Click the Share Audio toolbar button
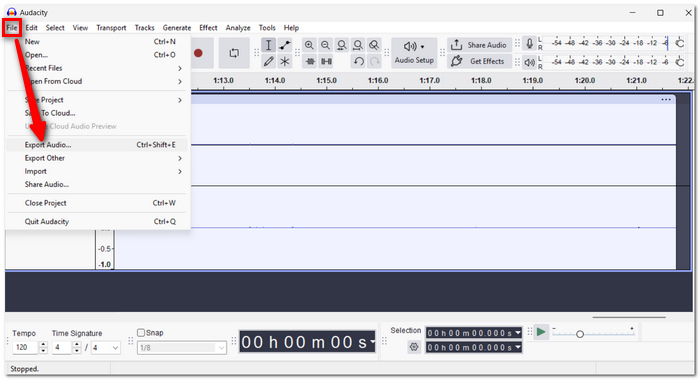700x380 pixels. (479, 45)
